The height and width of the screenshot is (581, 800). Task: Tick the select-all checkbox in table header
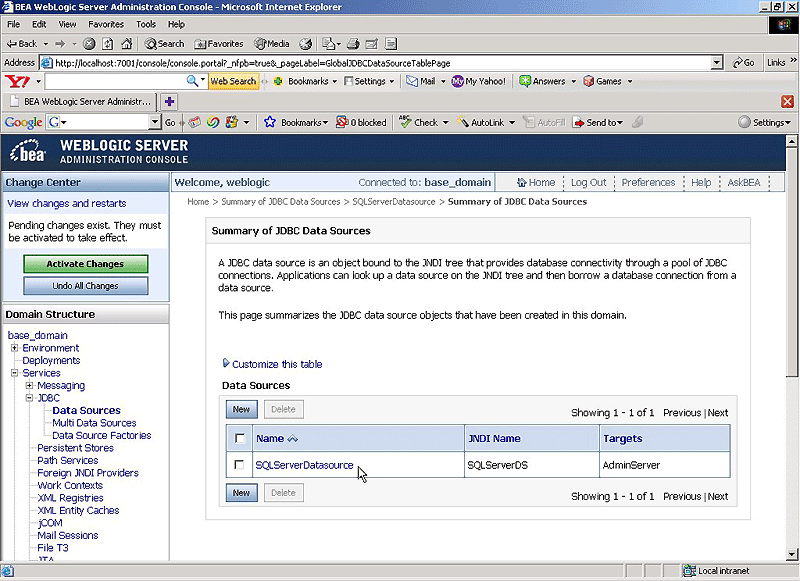pyautogui.click(x=240, y=438)
